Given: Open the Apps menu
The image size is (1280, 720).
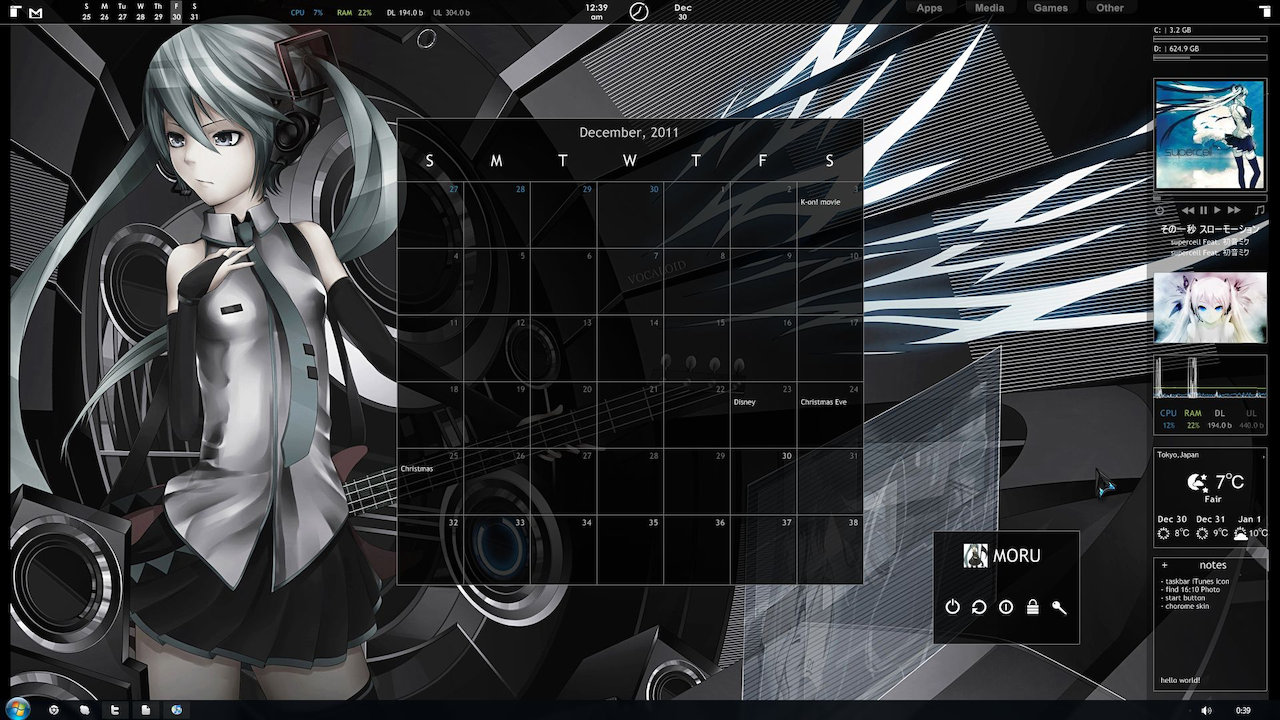Looking at the screenshot, I should coord(929,8).
